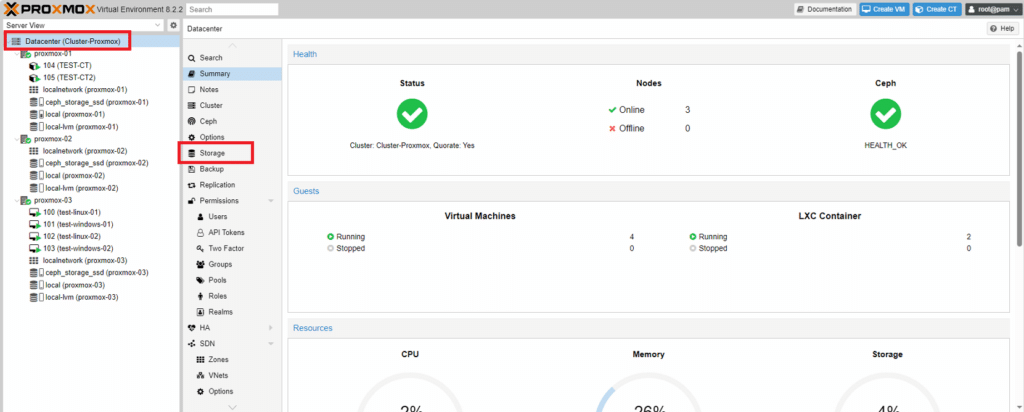
Task: Click the summary panel vertical scrollbar
Action: (x=1019, y=149)
